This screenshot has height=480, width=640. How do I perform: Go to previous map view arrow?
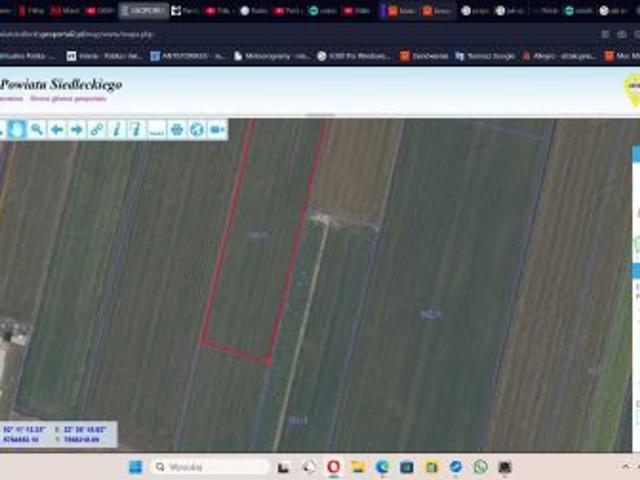pyautogui.click(x=57, y=130)
